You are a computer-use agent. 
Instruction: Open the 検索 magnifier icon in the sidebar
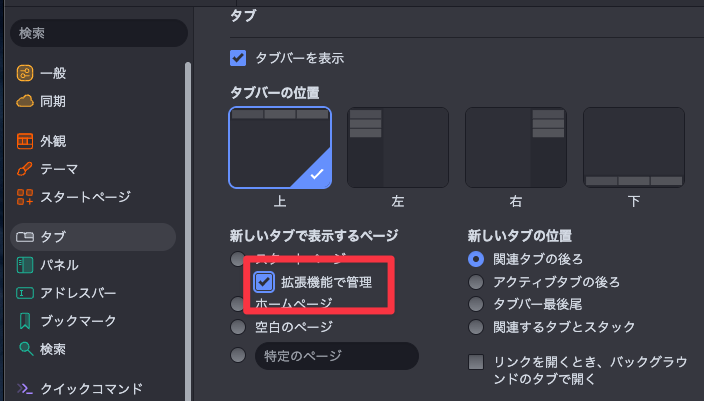point(26,349)
